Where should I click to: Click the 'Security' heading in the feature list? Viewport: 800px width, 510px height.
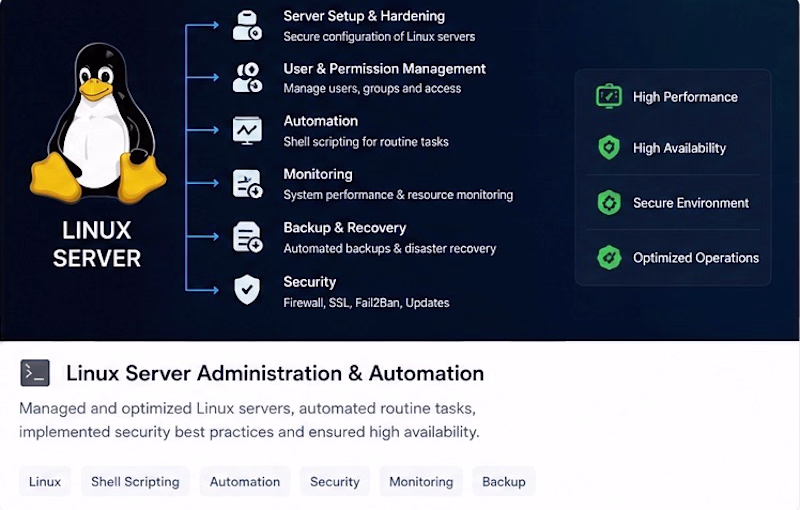[310, 282]
